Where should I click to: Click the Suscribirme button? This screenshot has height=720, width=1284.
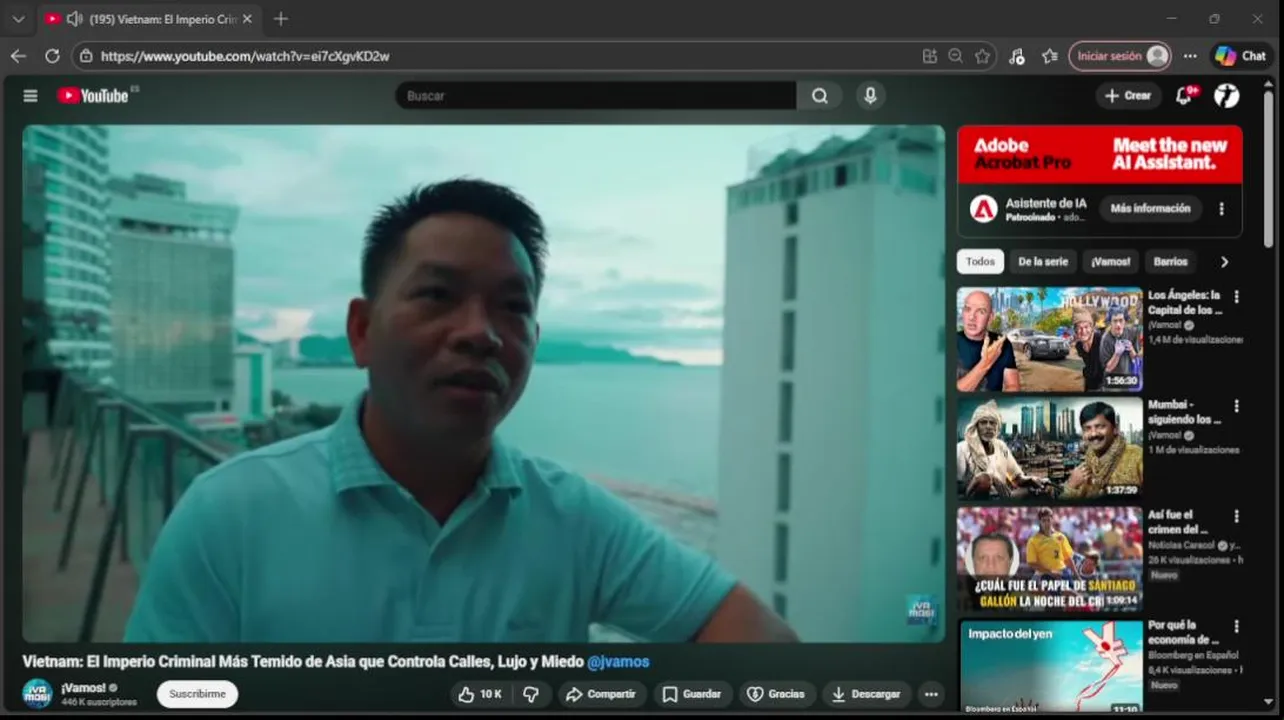pos(197,694)
